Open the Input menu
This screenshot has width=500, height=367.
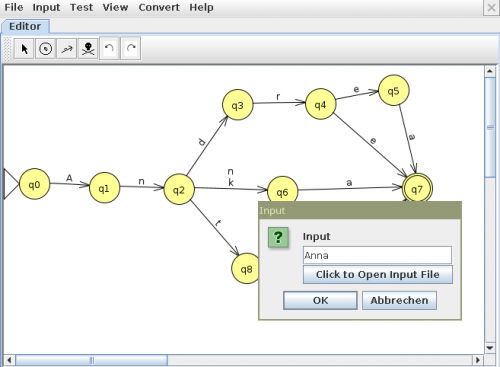coord(46,7)
